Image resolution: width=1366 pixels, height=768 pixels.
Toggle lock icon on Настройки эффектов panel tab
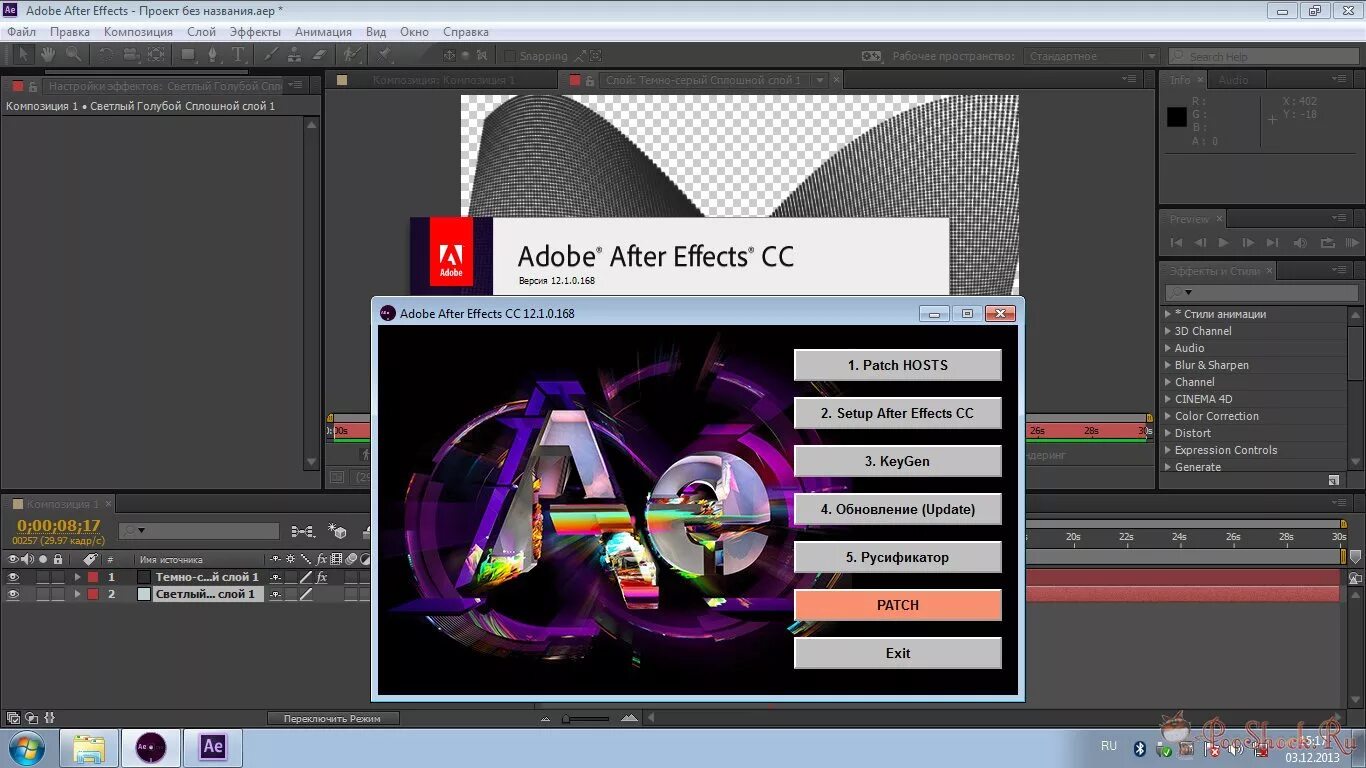33,87
